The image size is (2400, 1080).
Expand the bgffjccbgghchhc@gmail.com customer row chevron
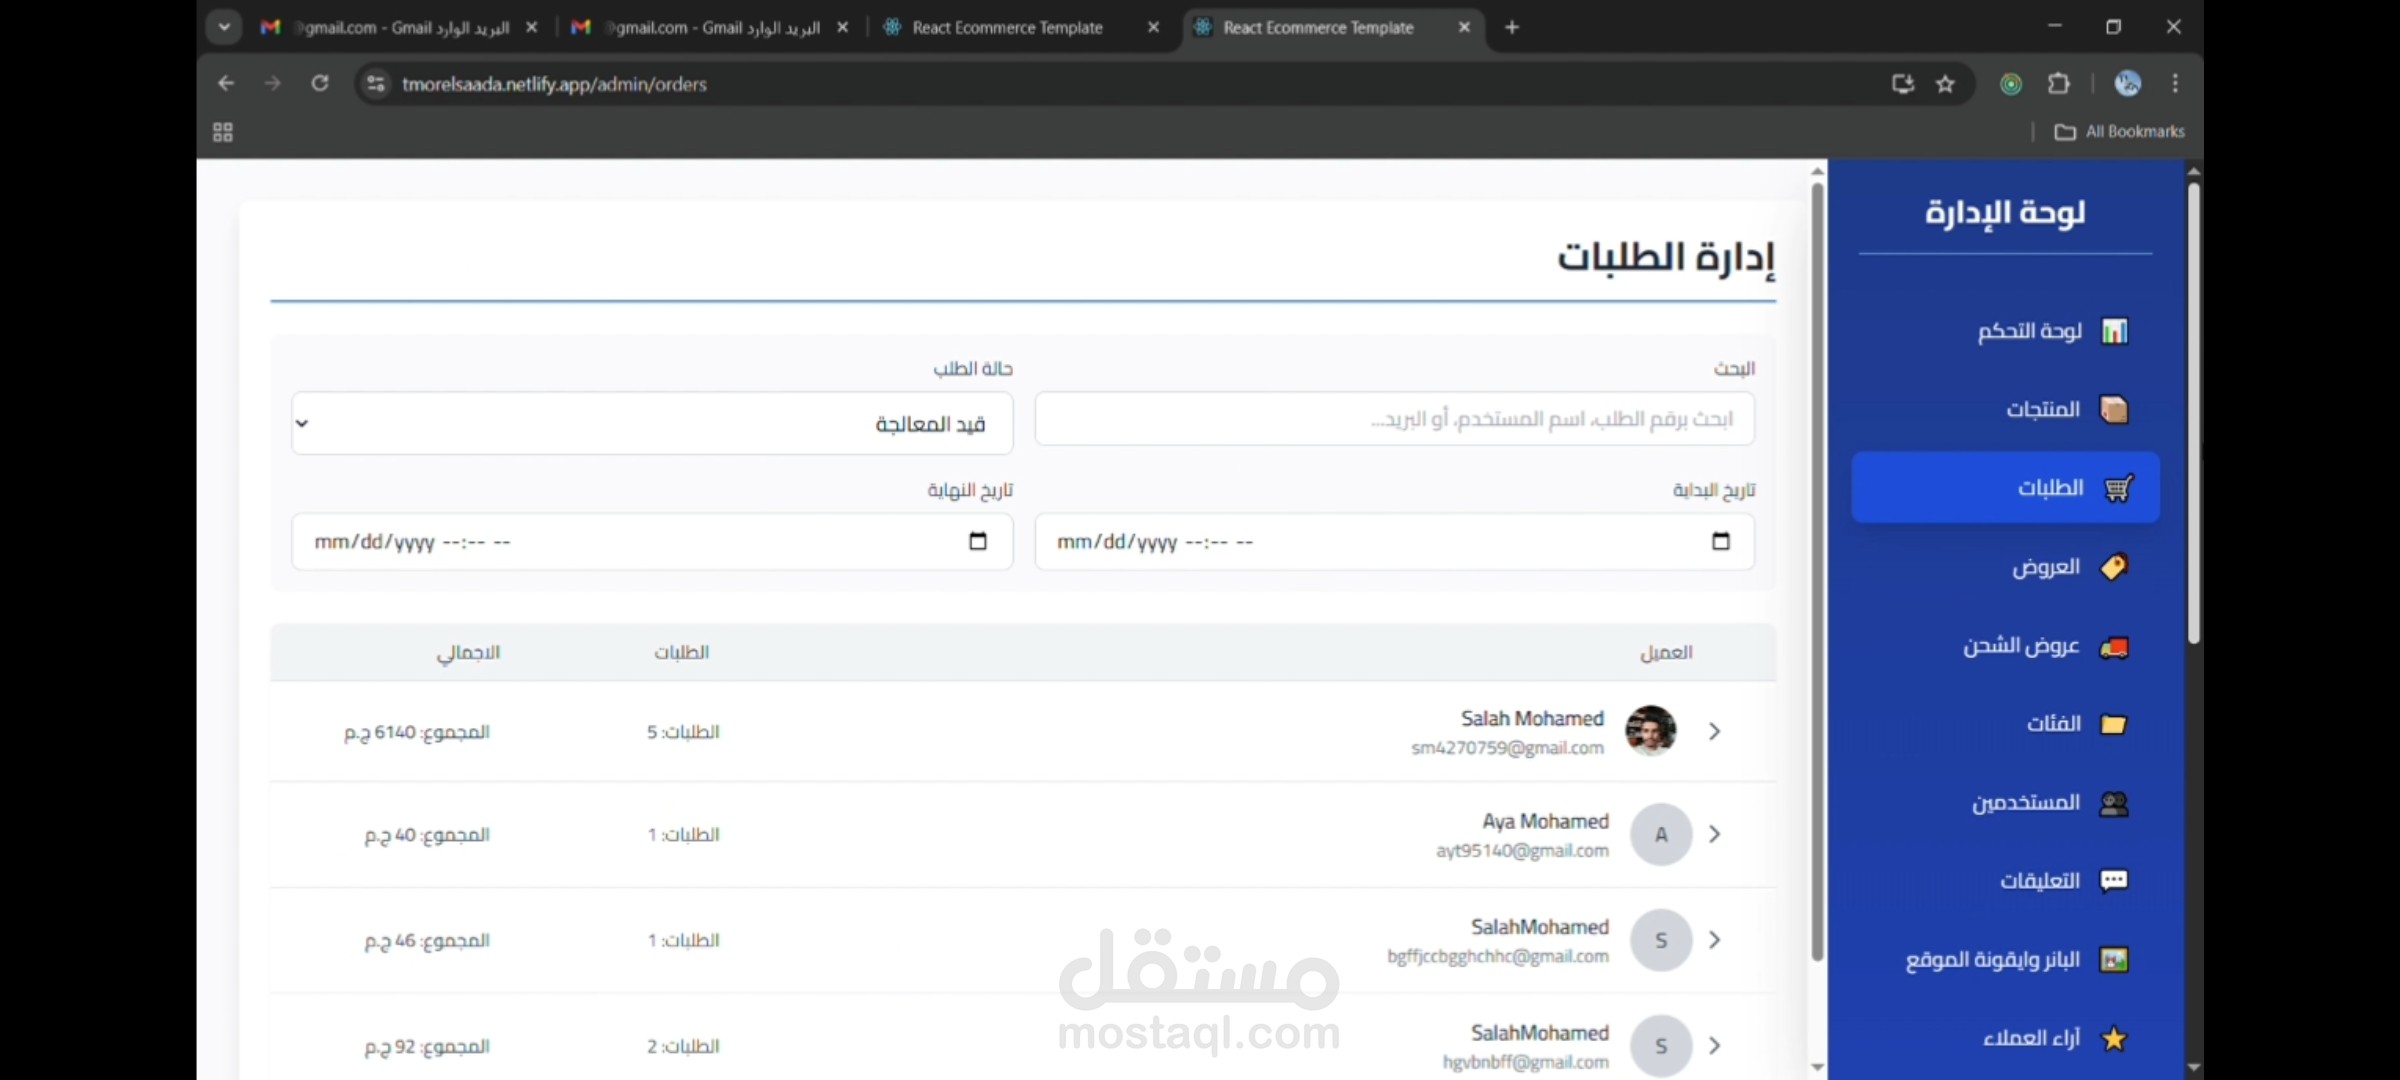click(x=1714, y=940)
